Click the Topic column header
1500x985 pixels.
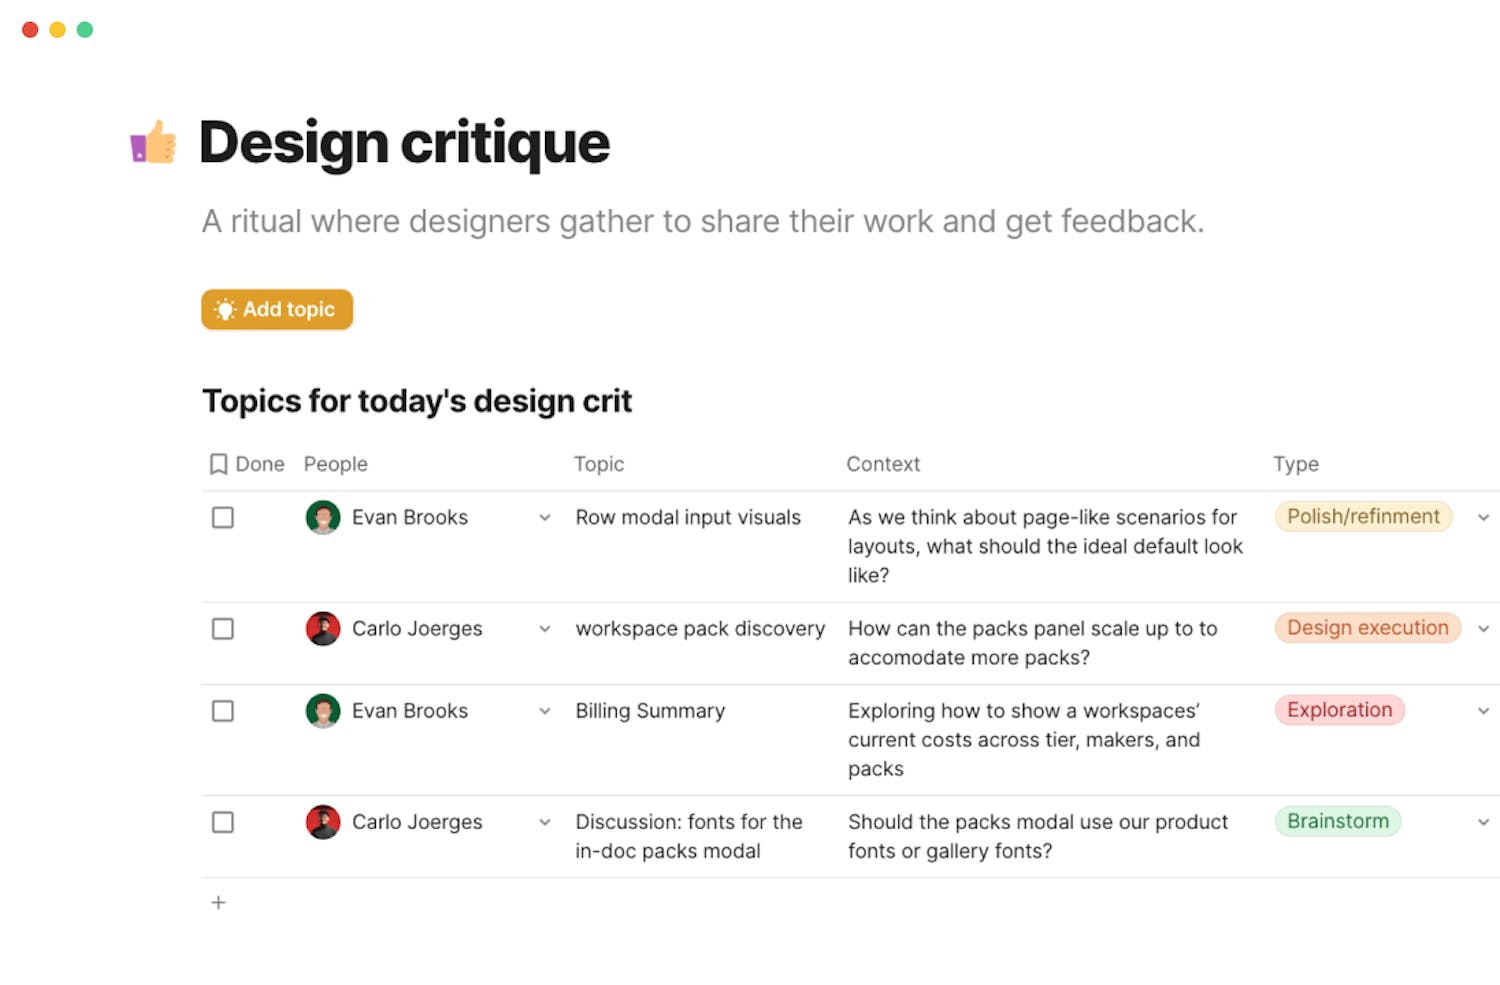tap(599, 464)
